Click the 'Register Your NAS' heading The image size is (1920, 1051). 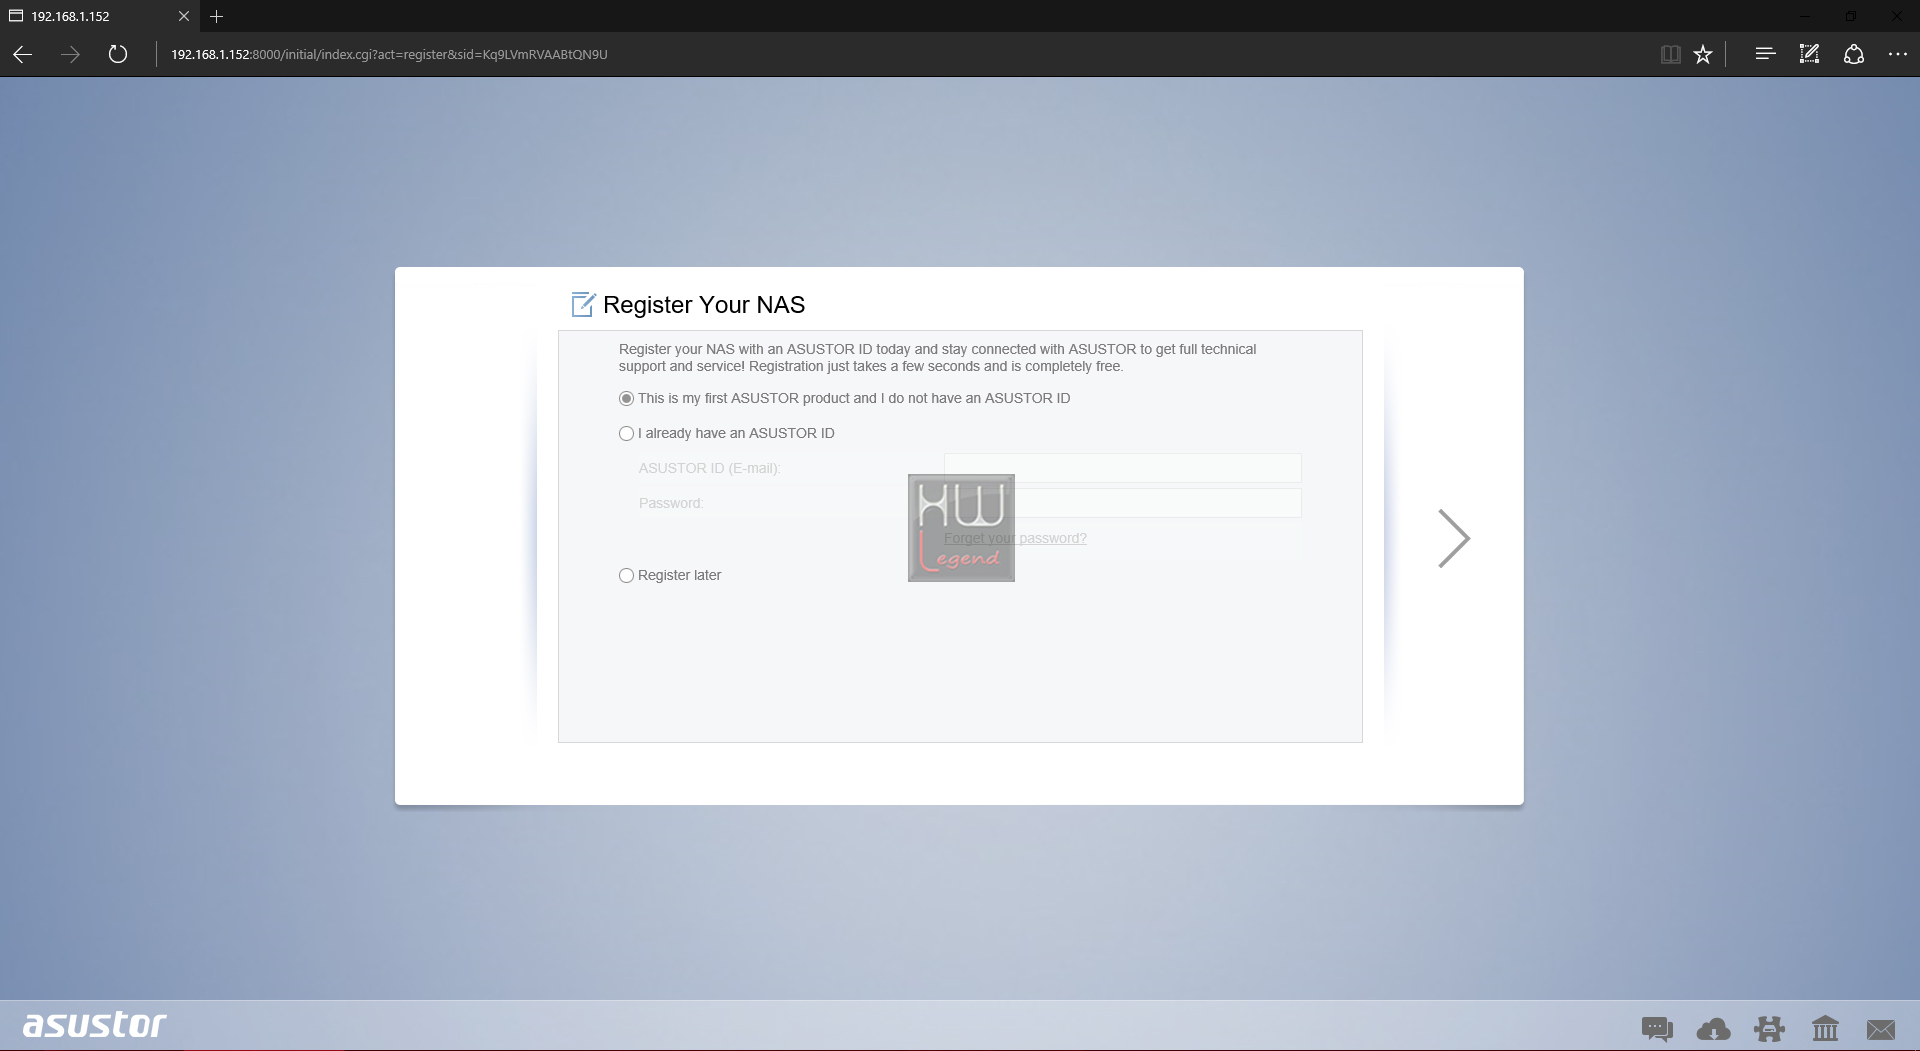pos(704,305)
